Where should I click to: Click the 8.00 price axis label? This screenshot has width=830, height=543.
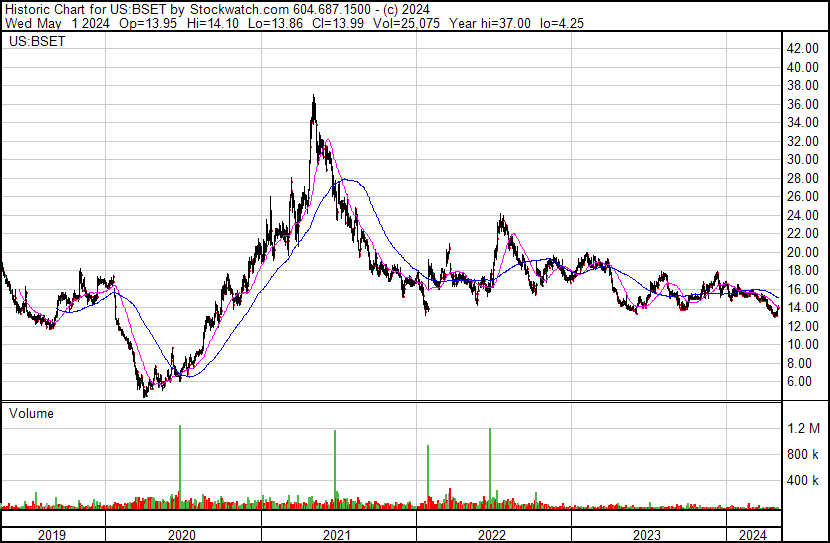(x=799, y=364)
